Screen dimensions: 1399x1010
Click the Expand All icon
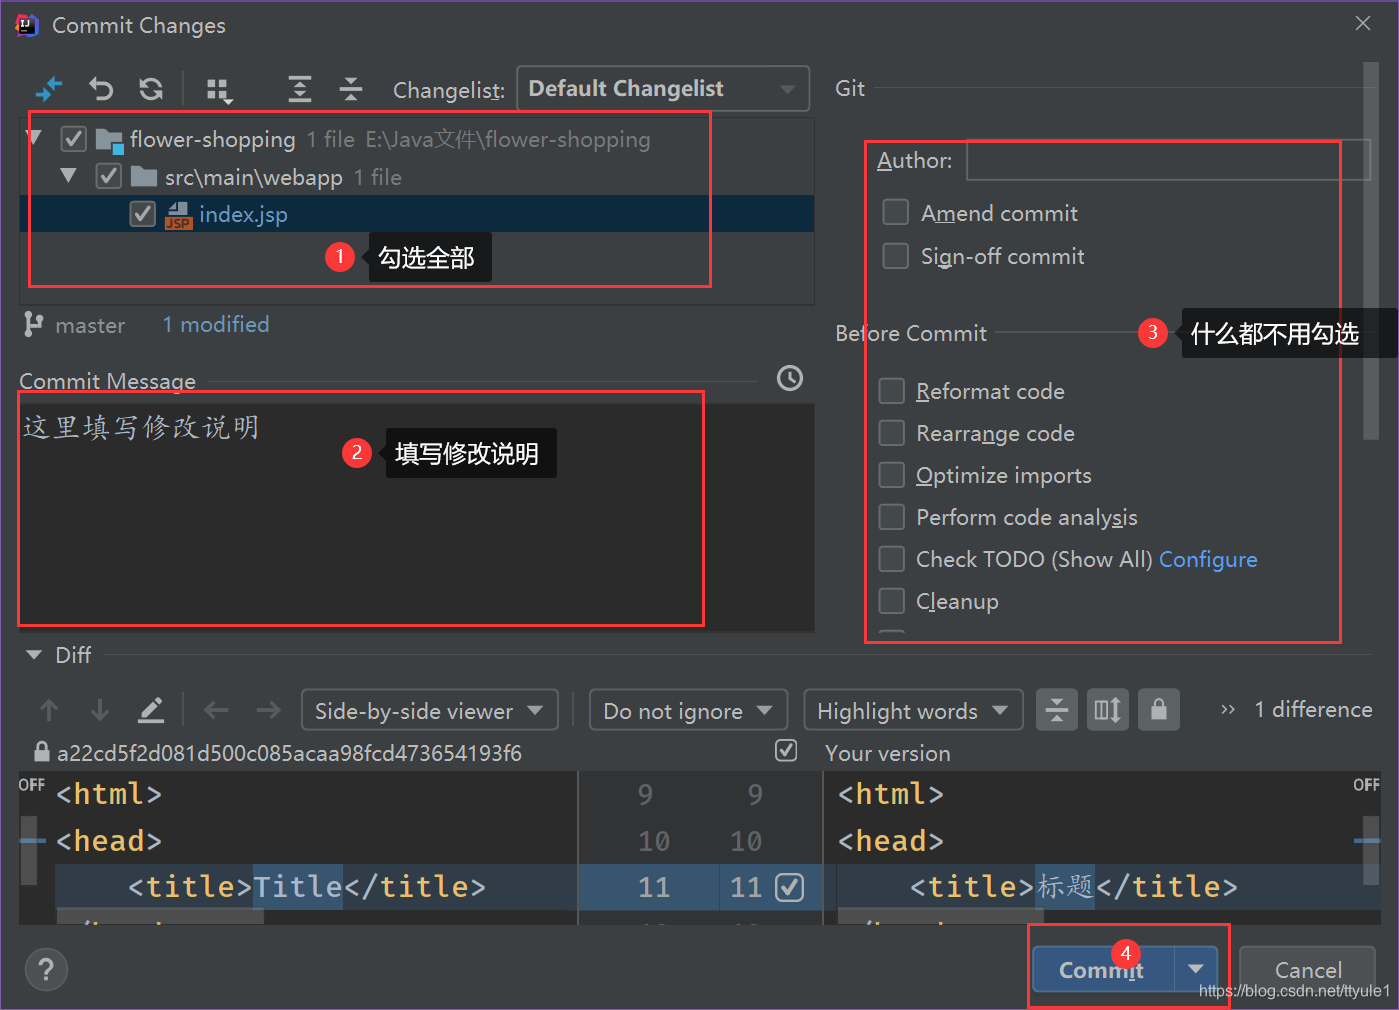[299, 89]
